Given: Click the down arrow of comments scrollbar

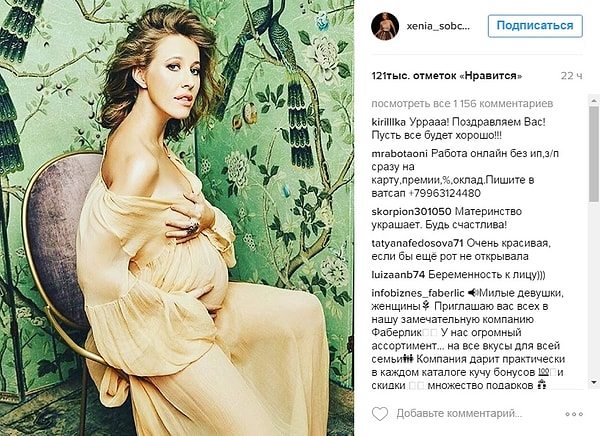Looking at the screenshot, I should pyautogui.click(x=593, y=382).
